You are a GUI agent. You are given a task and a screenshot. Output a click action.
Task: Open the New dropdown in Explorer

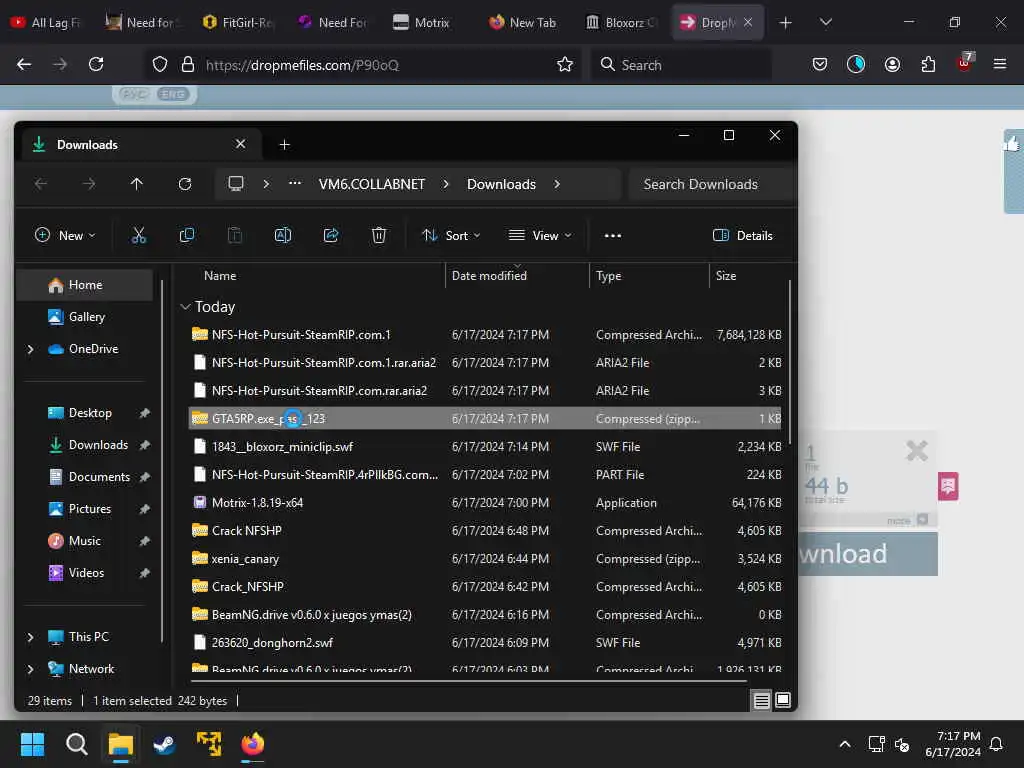tap(65, 235)
